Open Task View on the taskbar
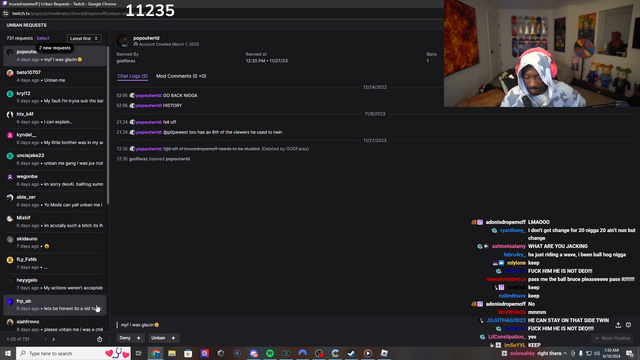This screenshot has width=640, height=360. [x=138, y=353]
